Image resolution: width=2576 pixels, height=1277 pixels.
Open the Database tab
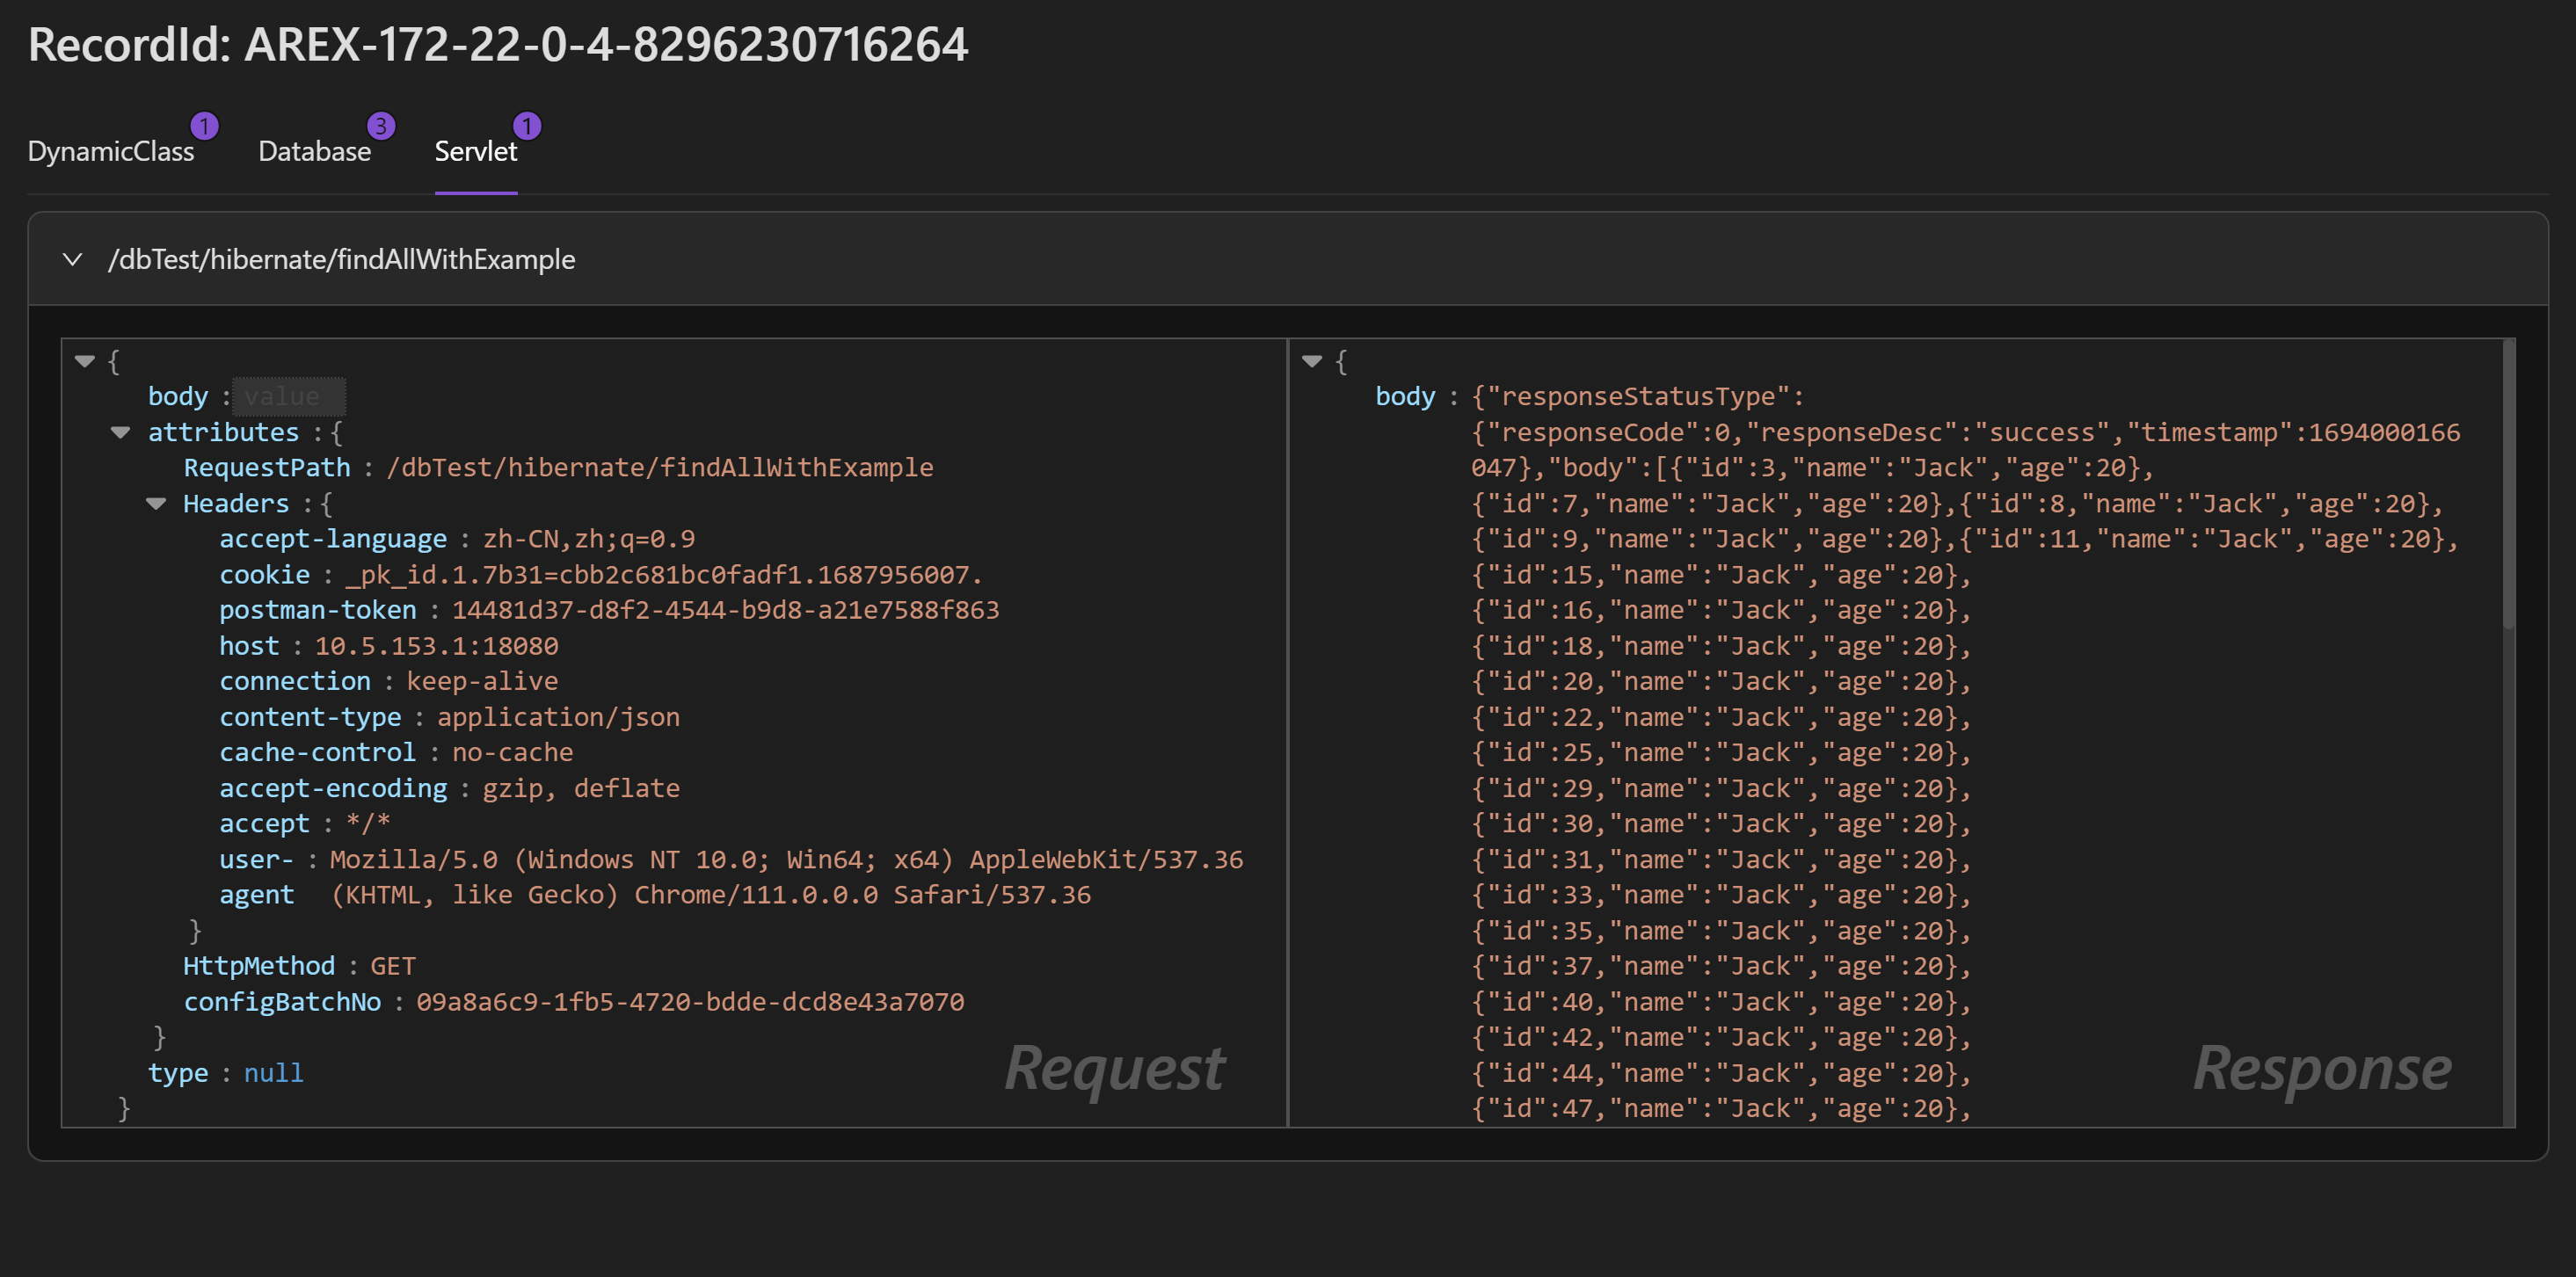click(314, 151)
